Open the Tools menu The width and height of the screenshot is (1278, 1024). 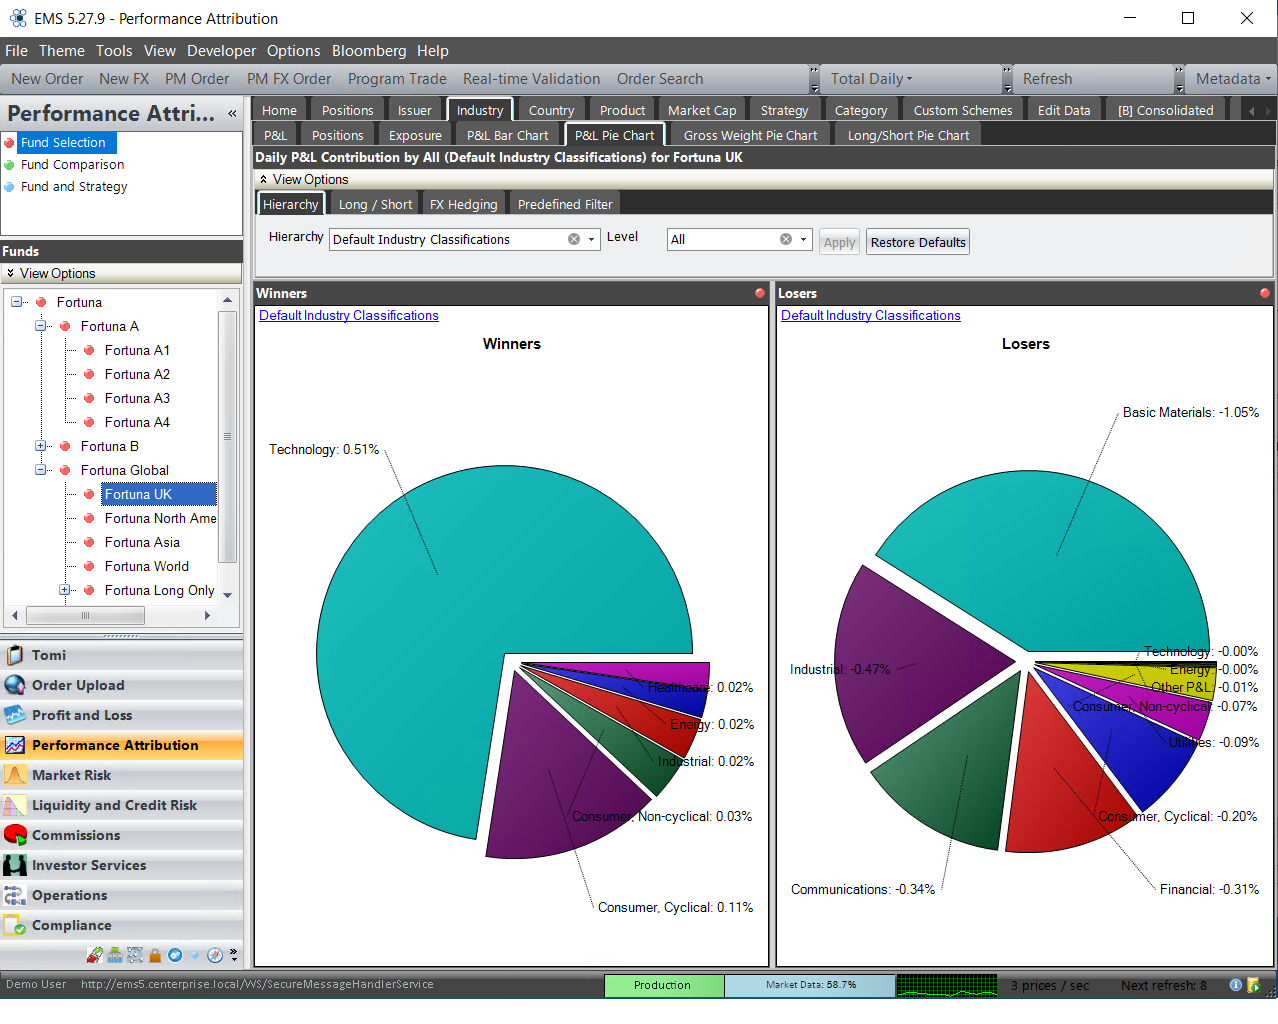pos(114,51)
